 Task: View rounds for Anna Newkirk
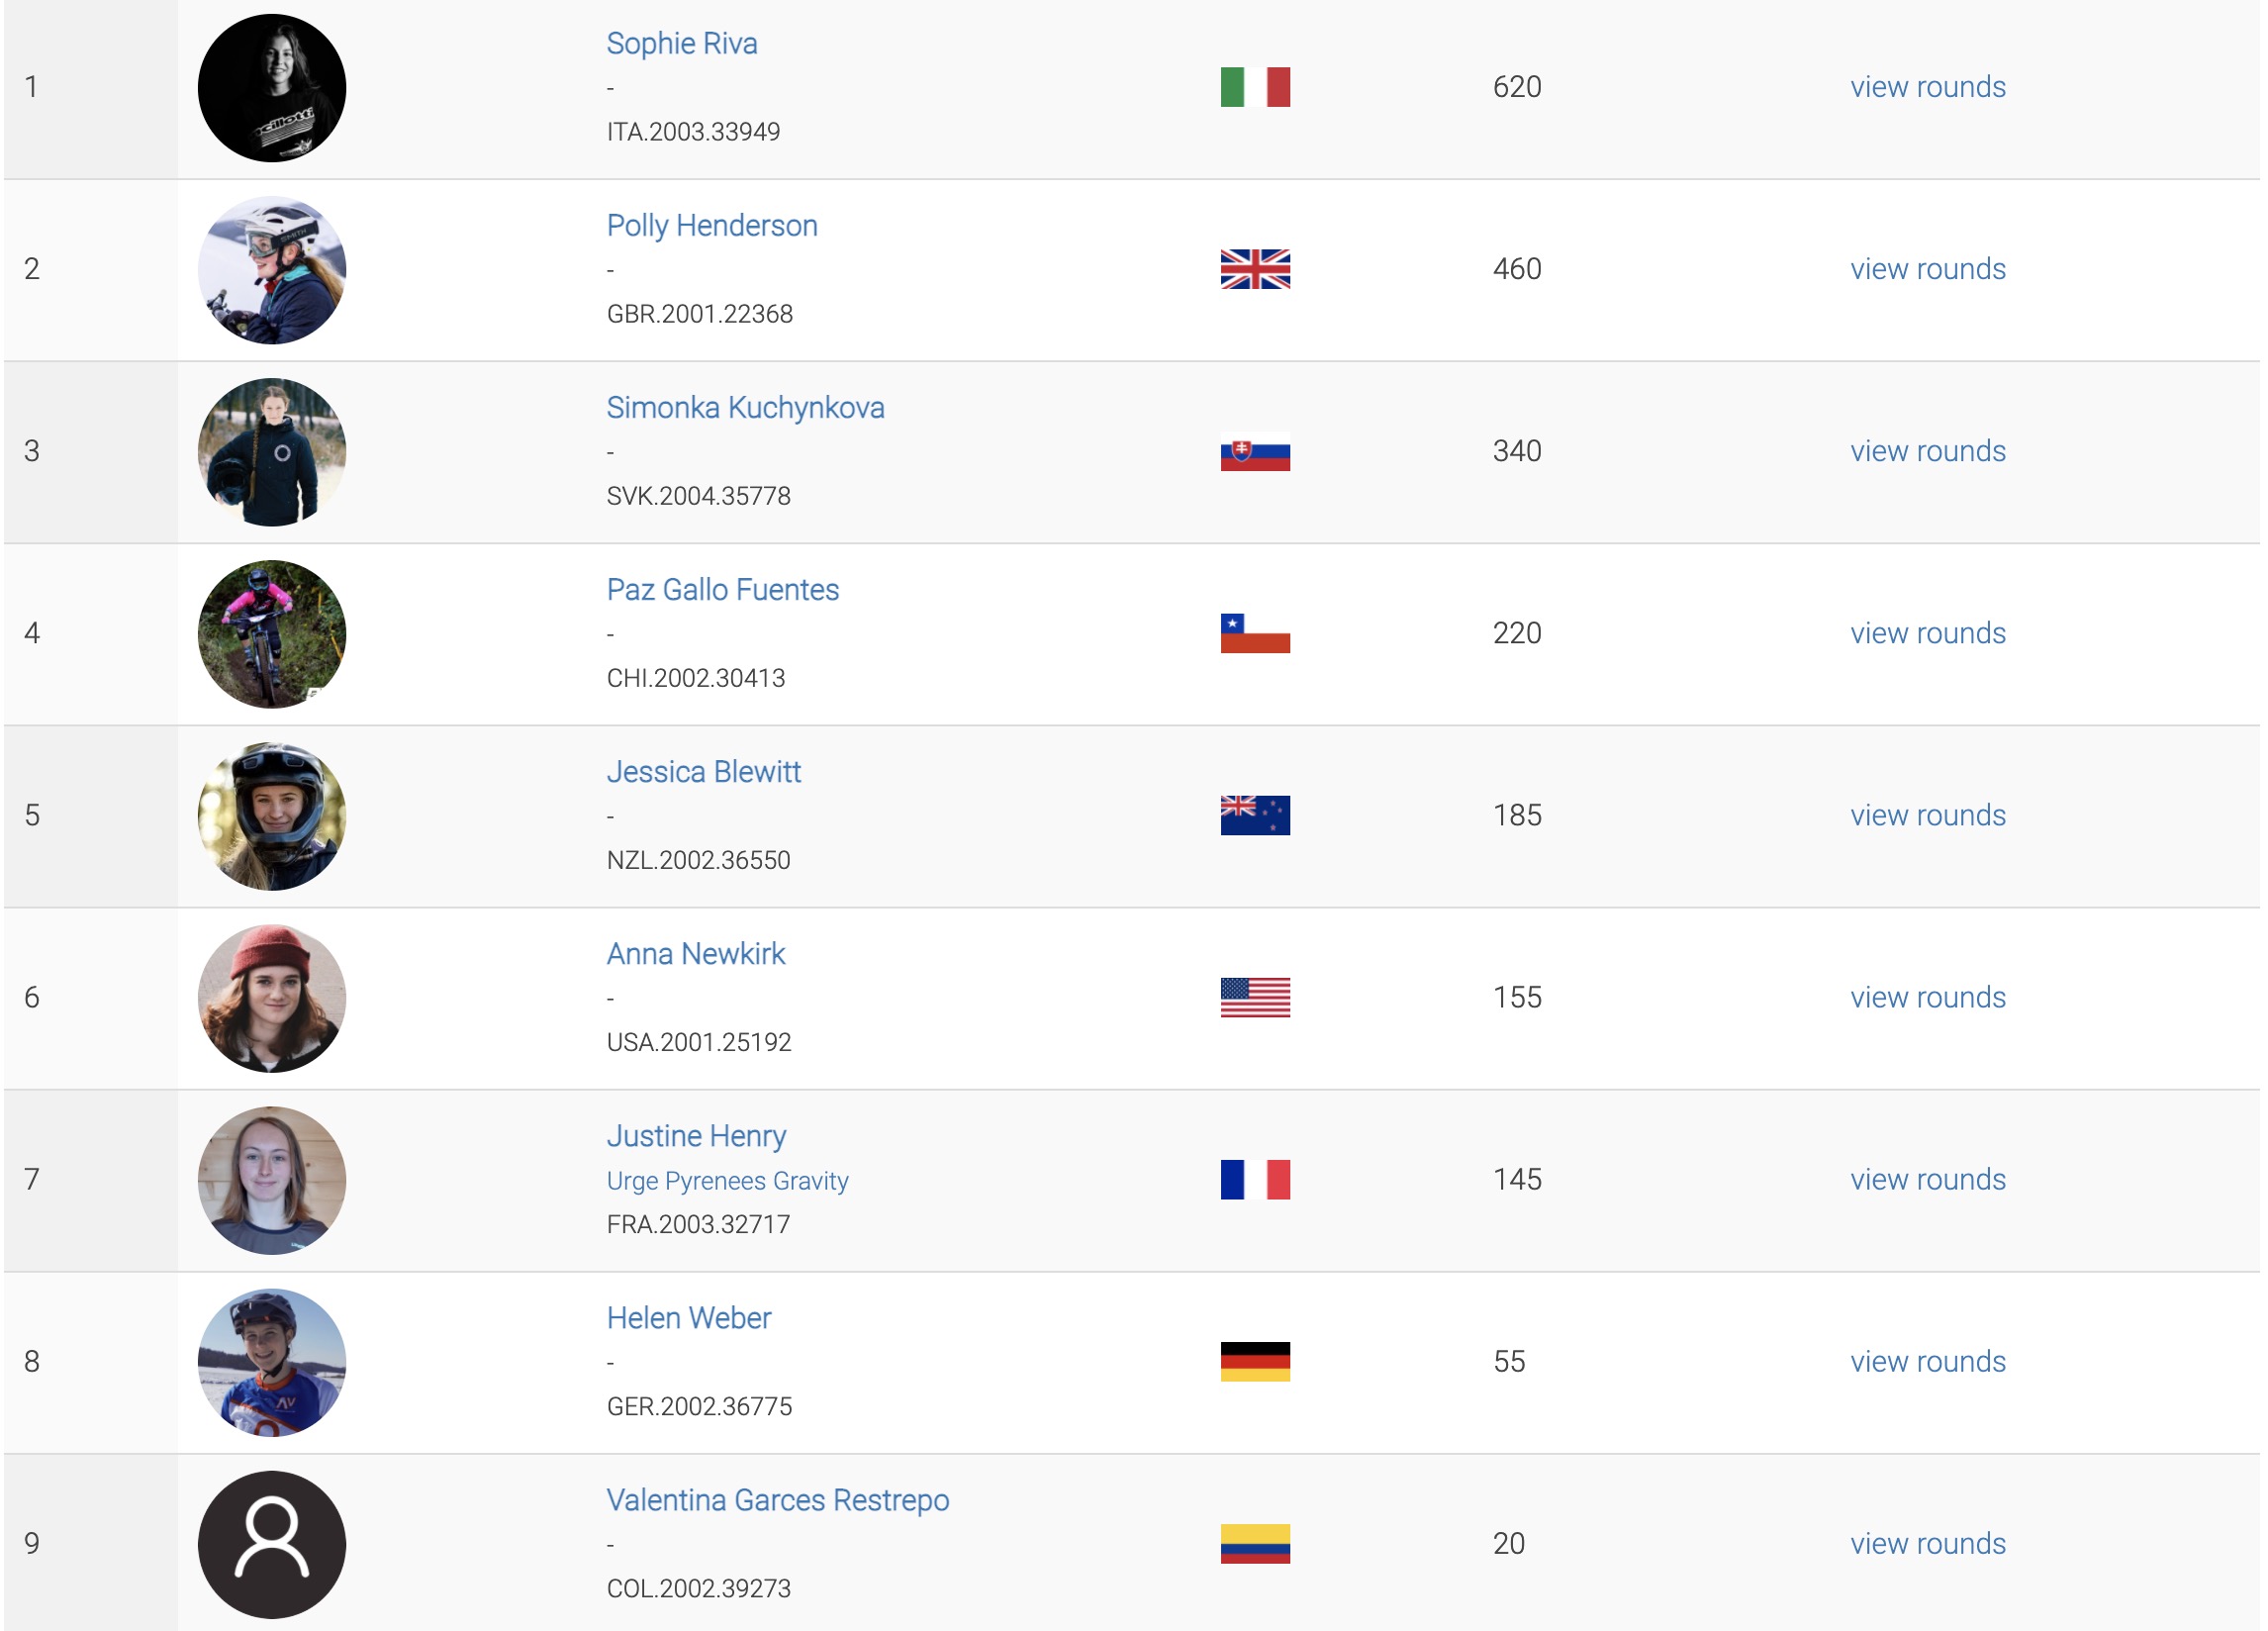point(1927,997)
